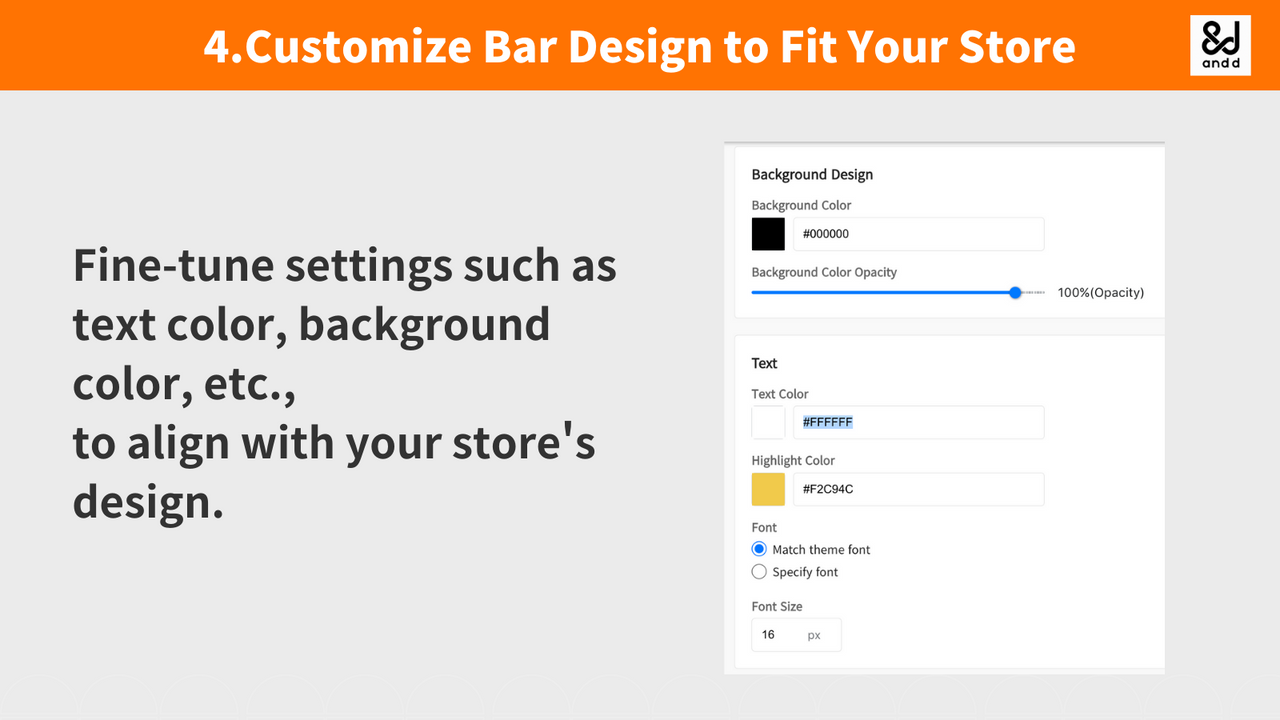This screenshot has width=1280, height=720.
Task: Enable the Match theme font option
Action: [758, 549]
